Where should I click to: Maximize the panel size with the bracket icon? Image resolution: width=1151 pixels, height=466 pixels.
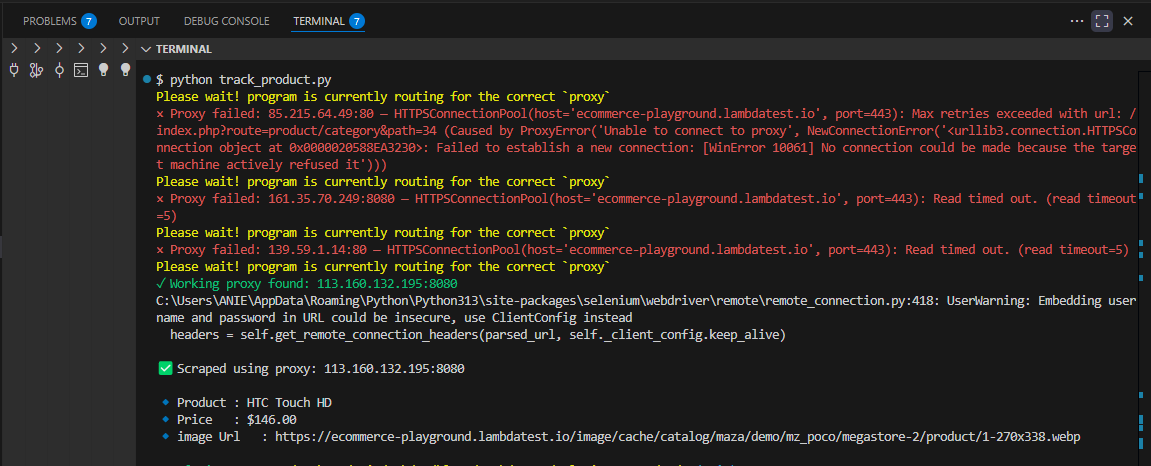(x=1101, y=21)
